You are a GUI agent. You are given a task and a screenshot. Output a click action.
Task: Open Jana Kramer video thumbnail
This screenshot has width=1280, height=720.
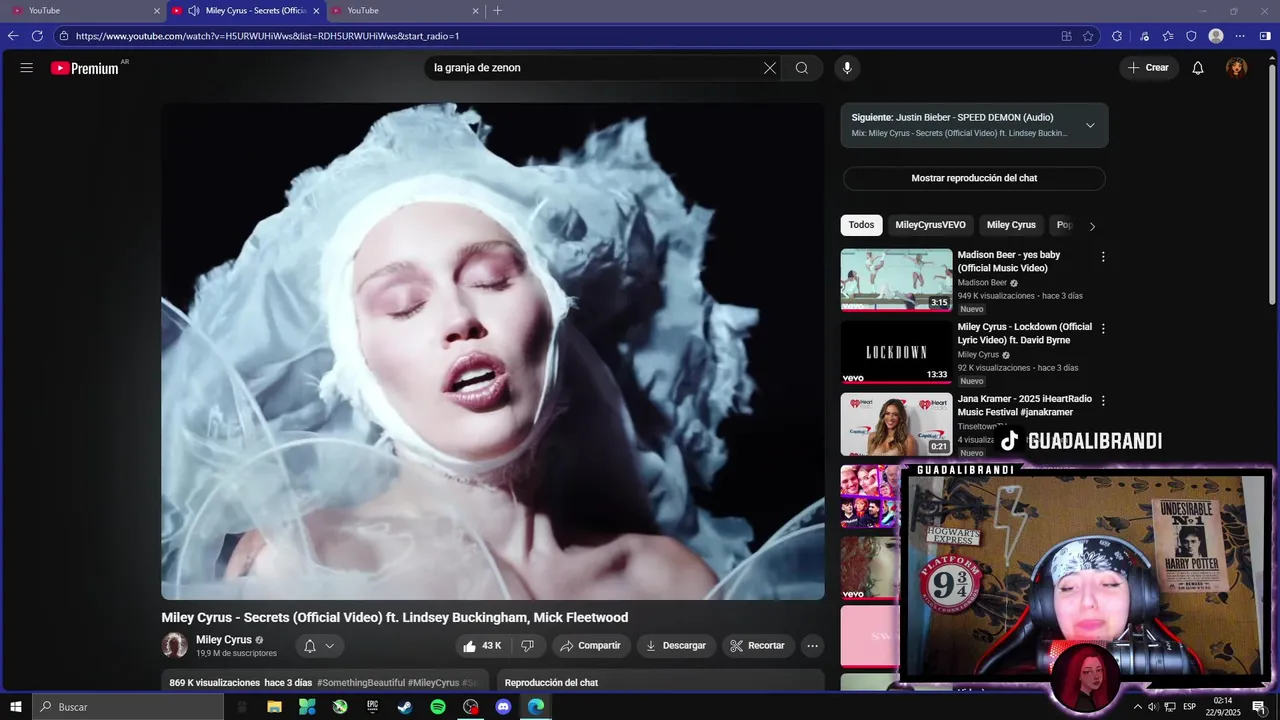point(896,424)
